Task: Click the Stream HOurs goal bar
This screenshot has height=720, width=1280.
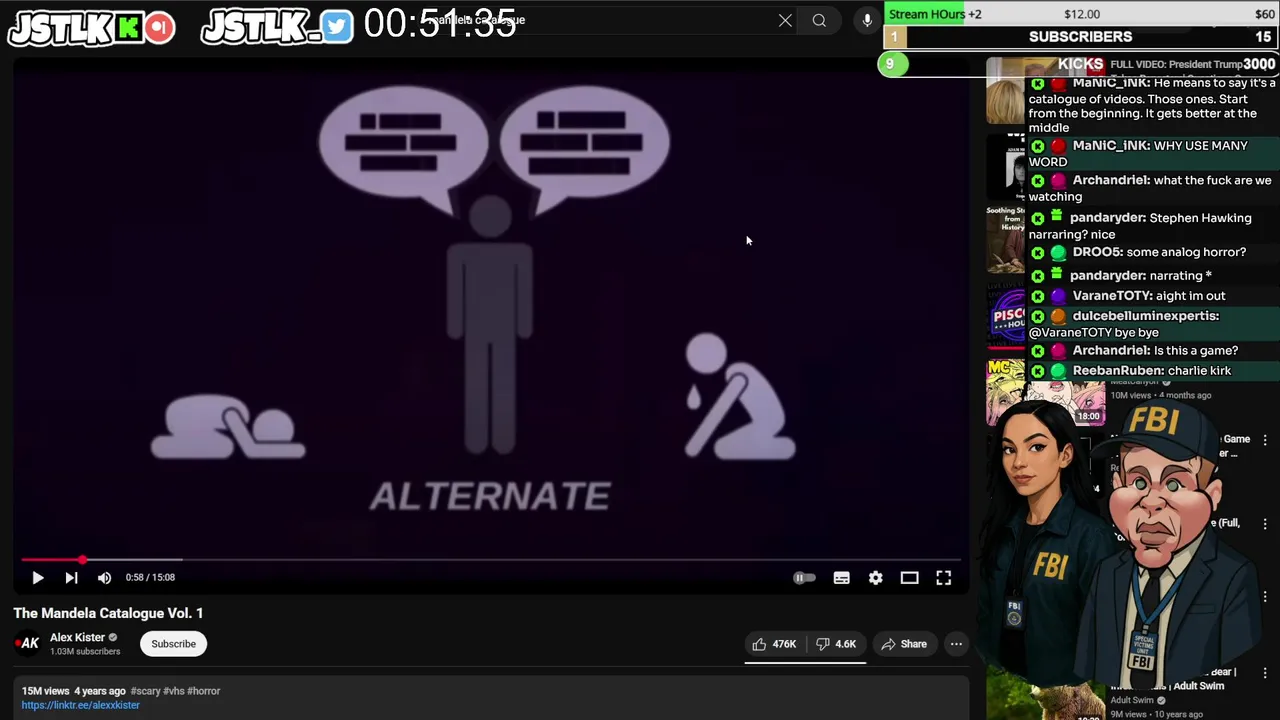Action: click(1081, 14)
